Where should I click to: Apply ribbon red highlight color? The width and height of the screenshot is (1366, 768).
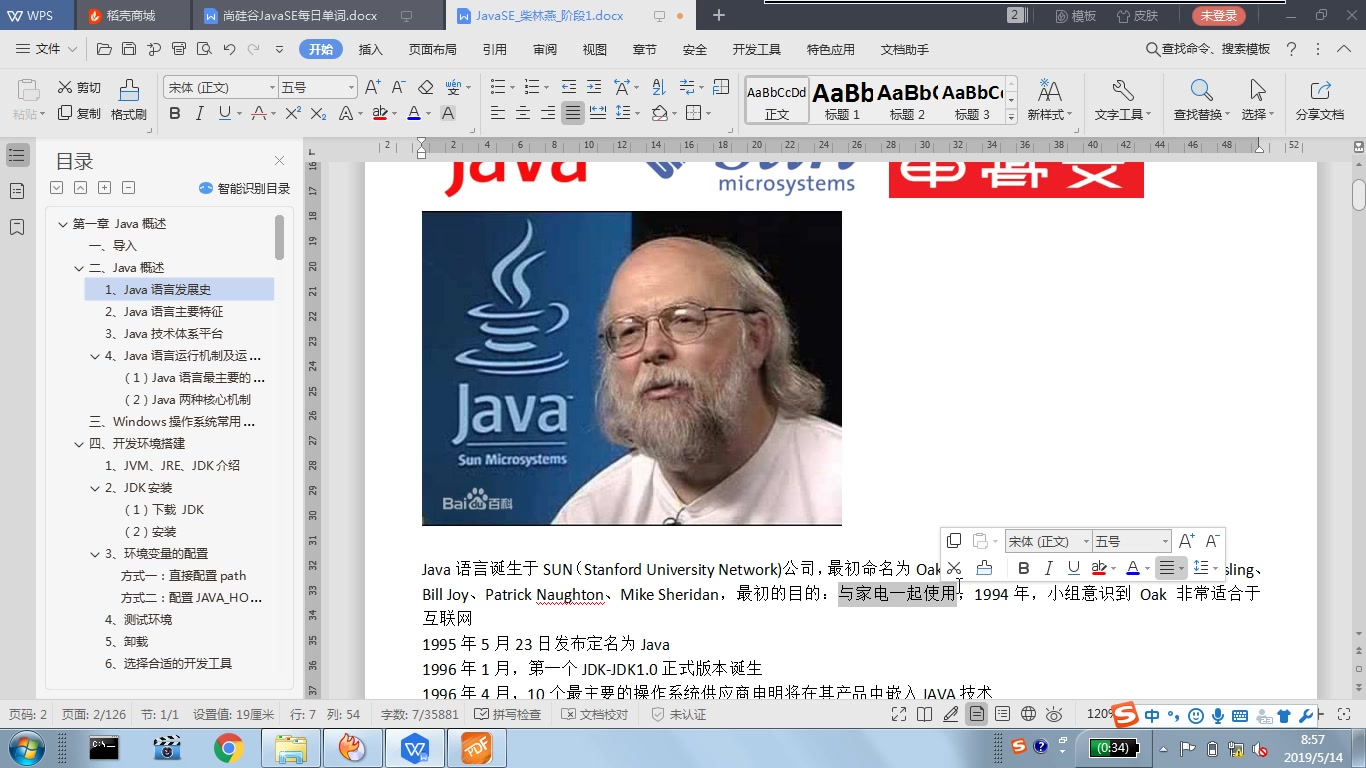pos(379,113)
